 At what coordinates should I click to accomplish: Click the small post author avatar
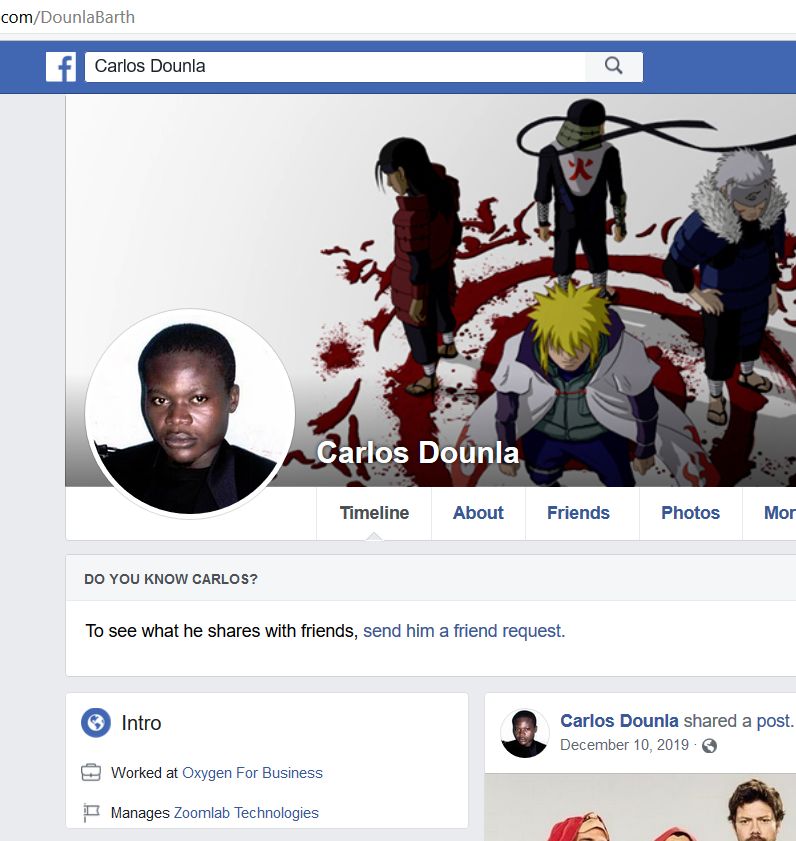point(524,733)
